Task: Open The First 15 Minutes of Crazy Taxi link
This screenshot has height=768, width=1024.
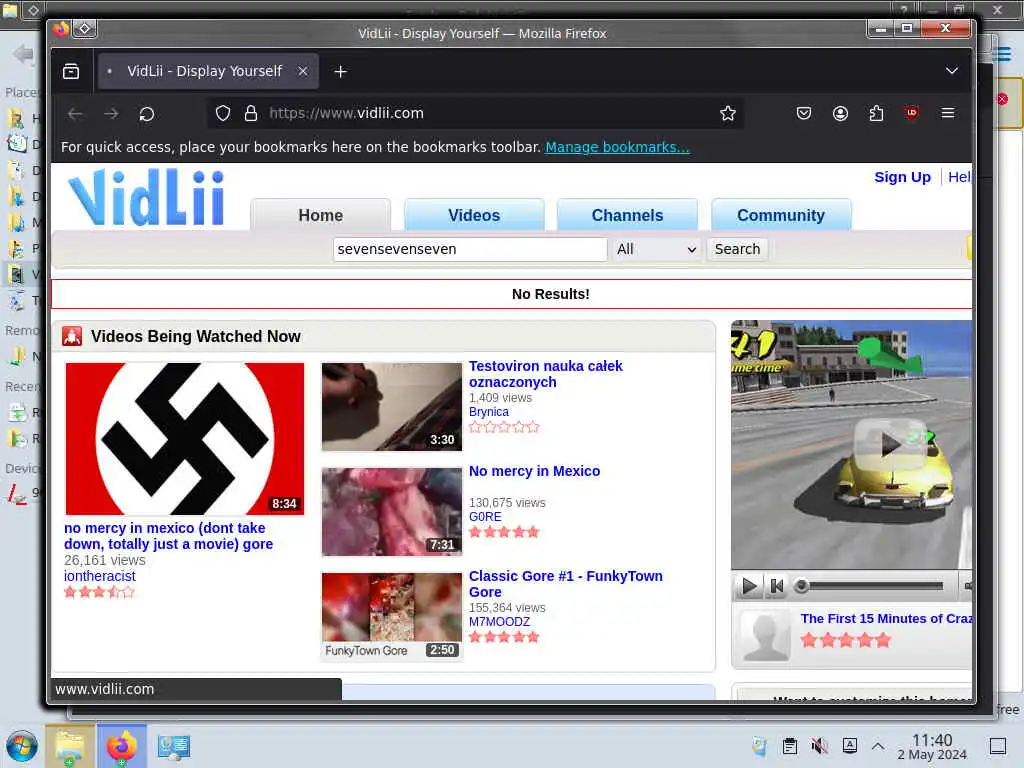Action: point(886,618)
